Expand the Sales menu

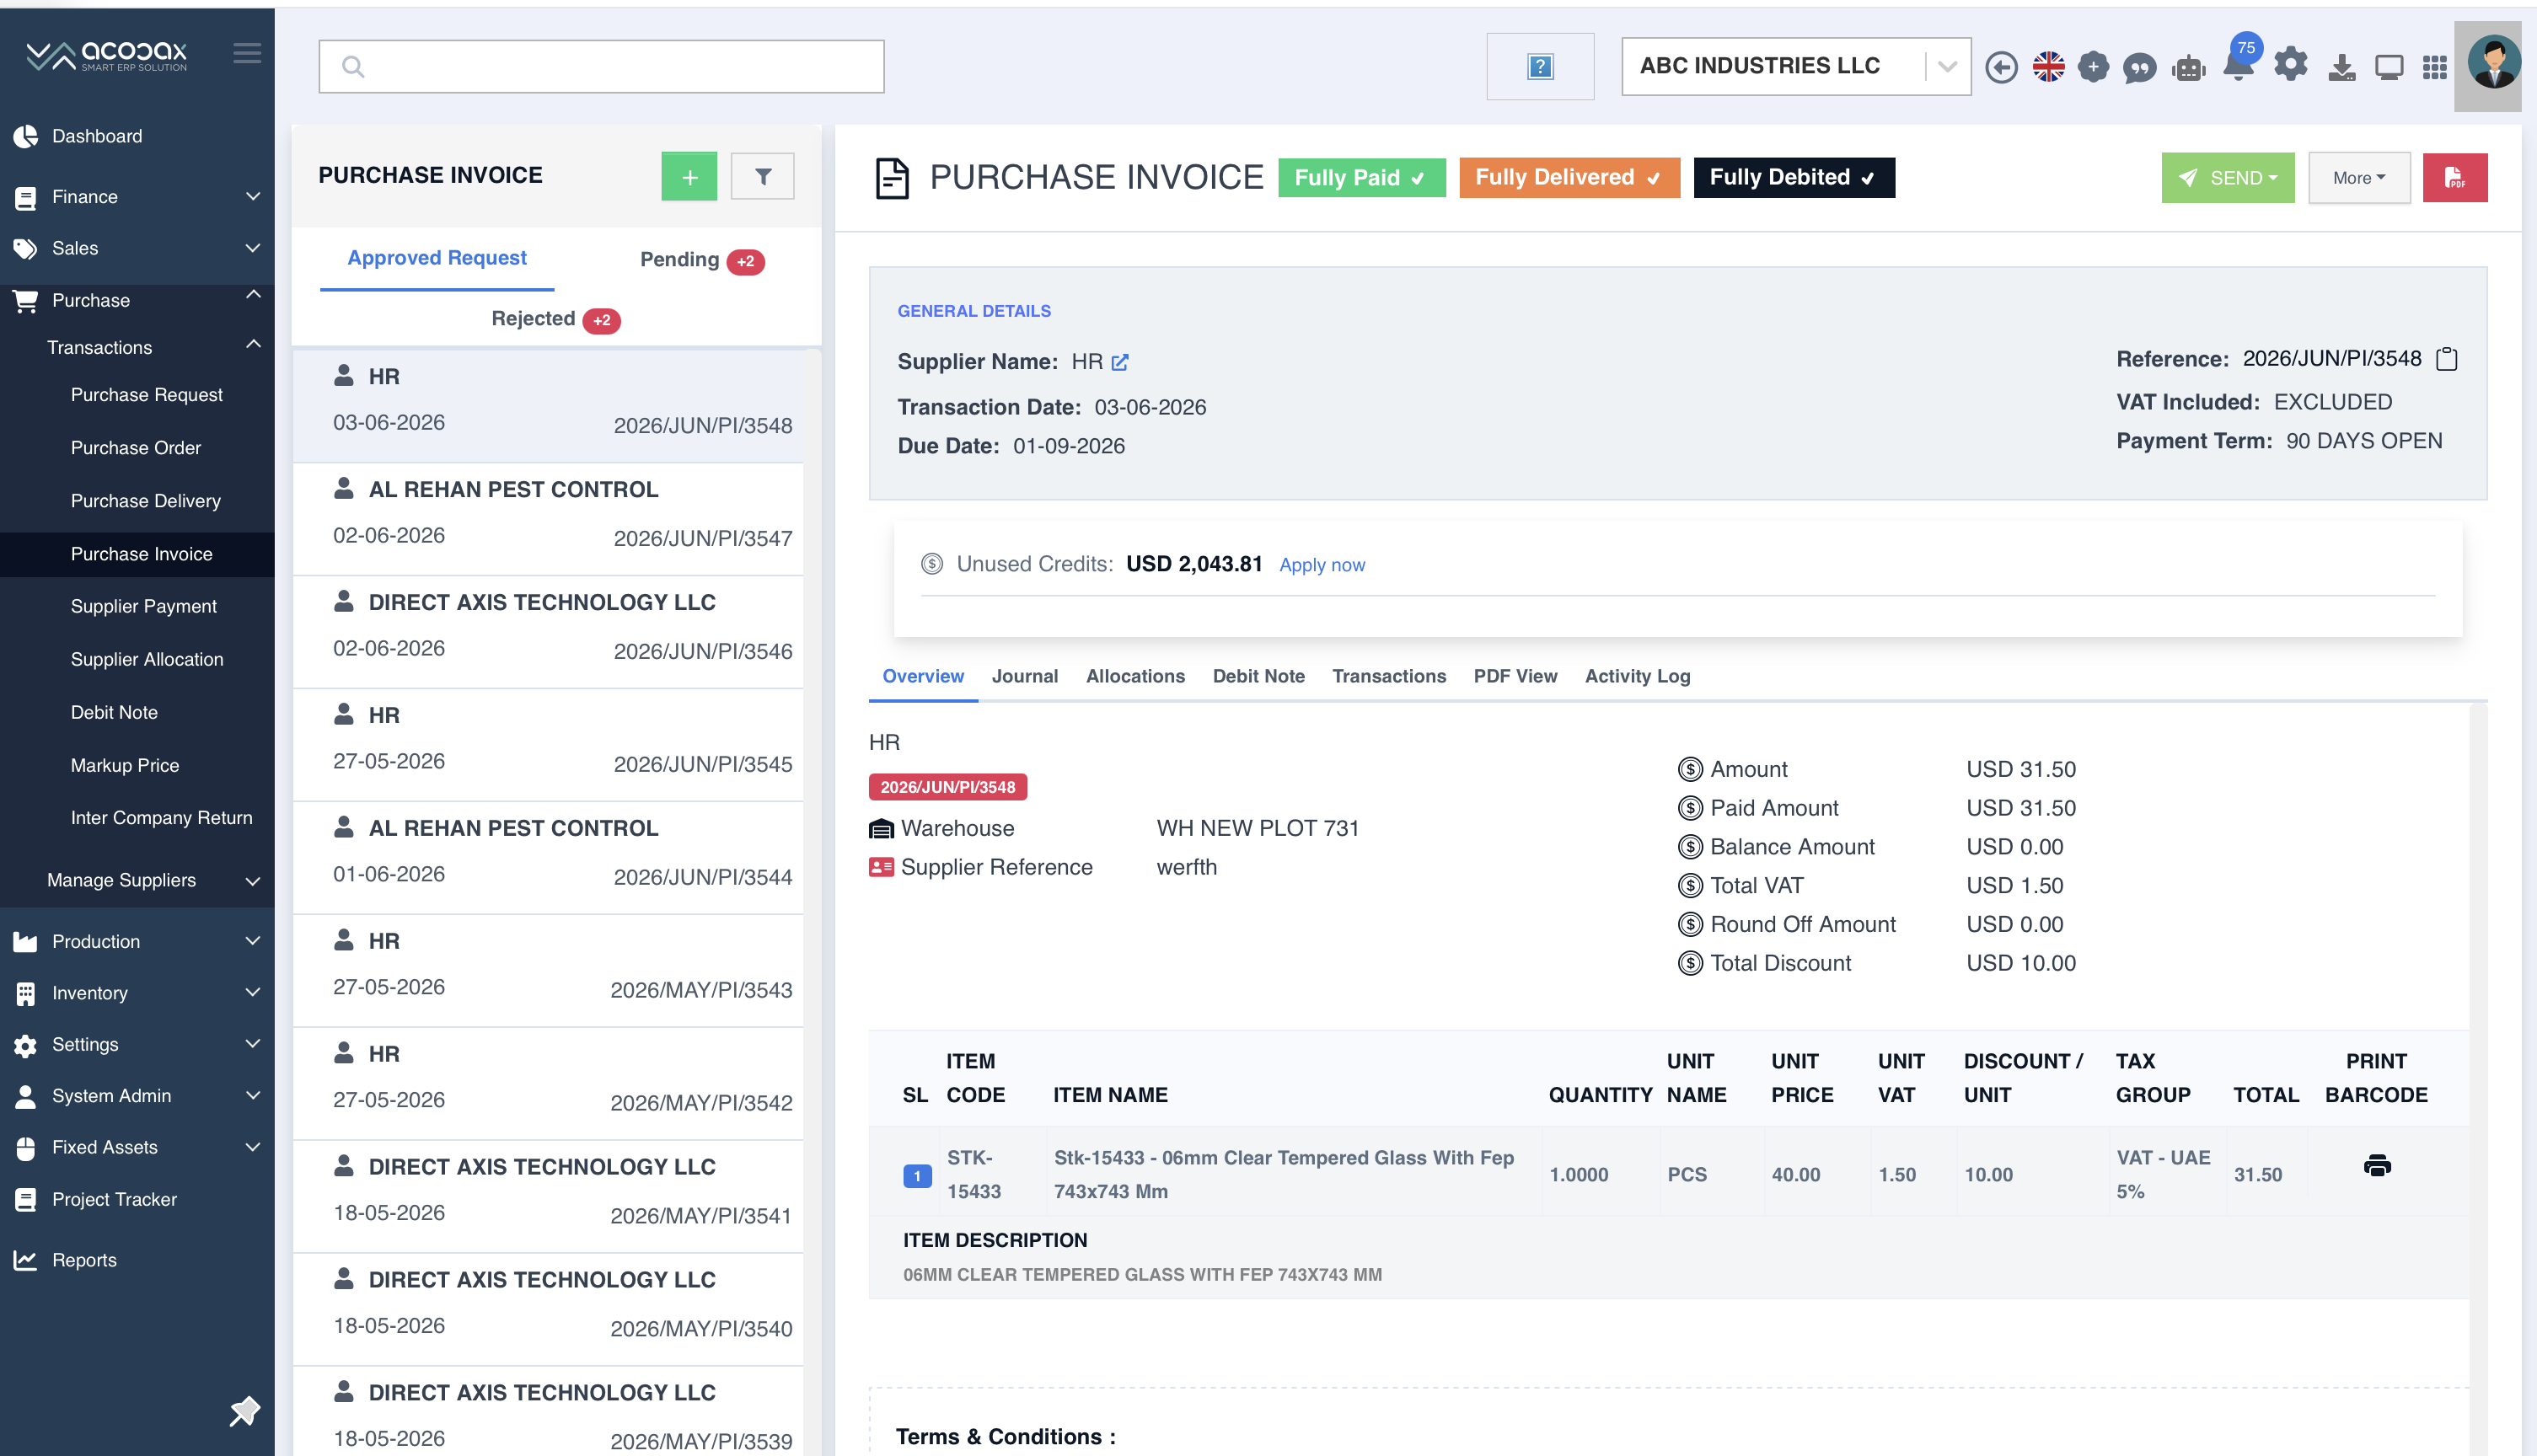tap(137, 248)
